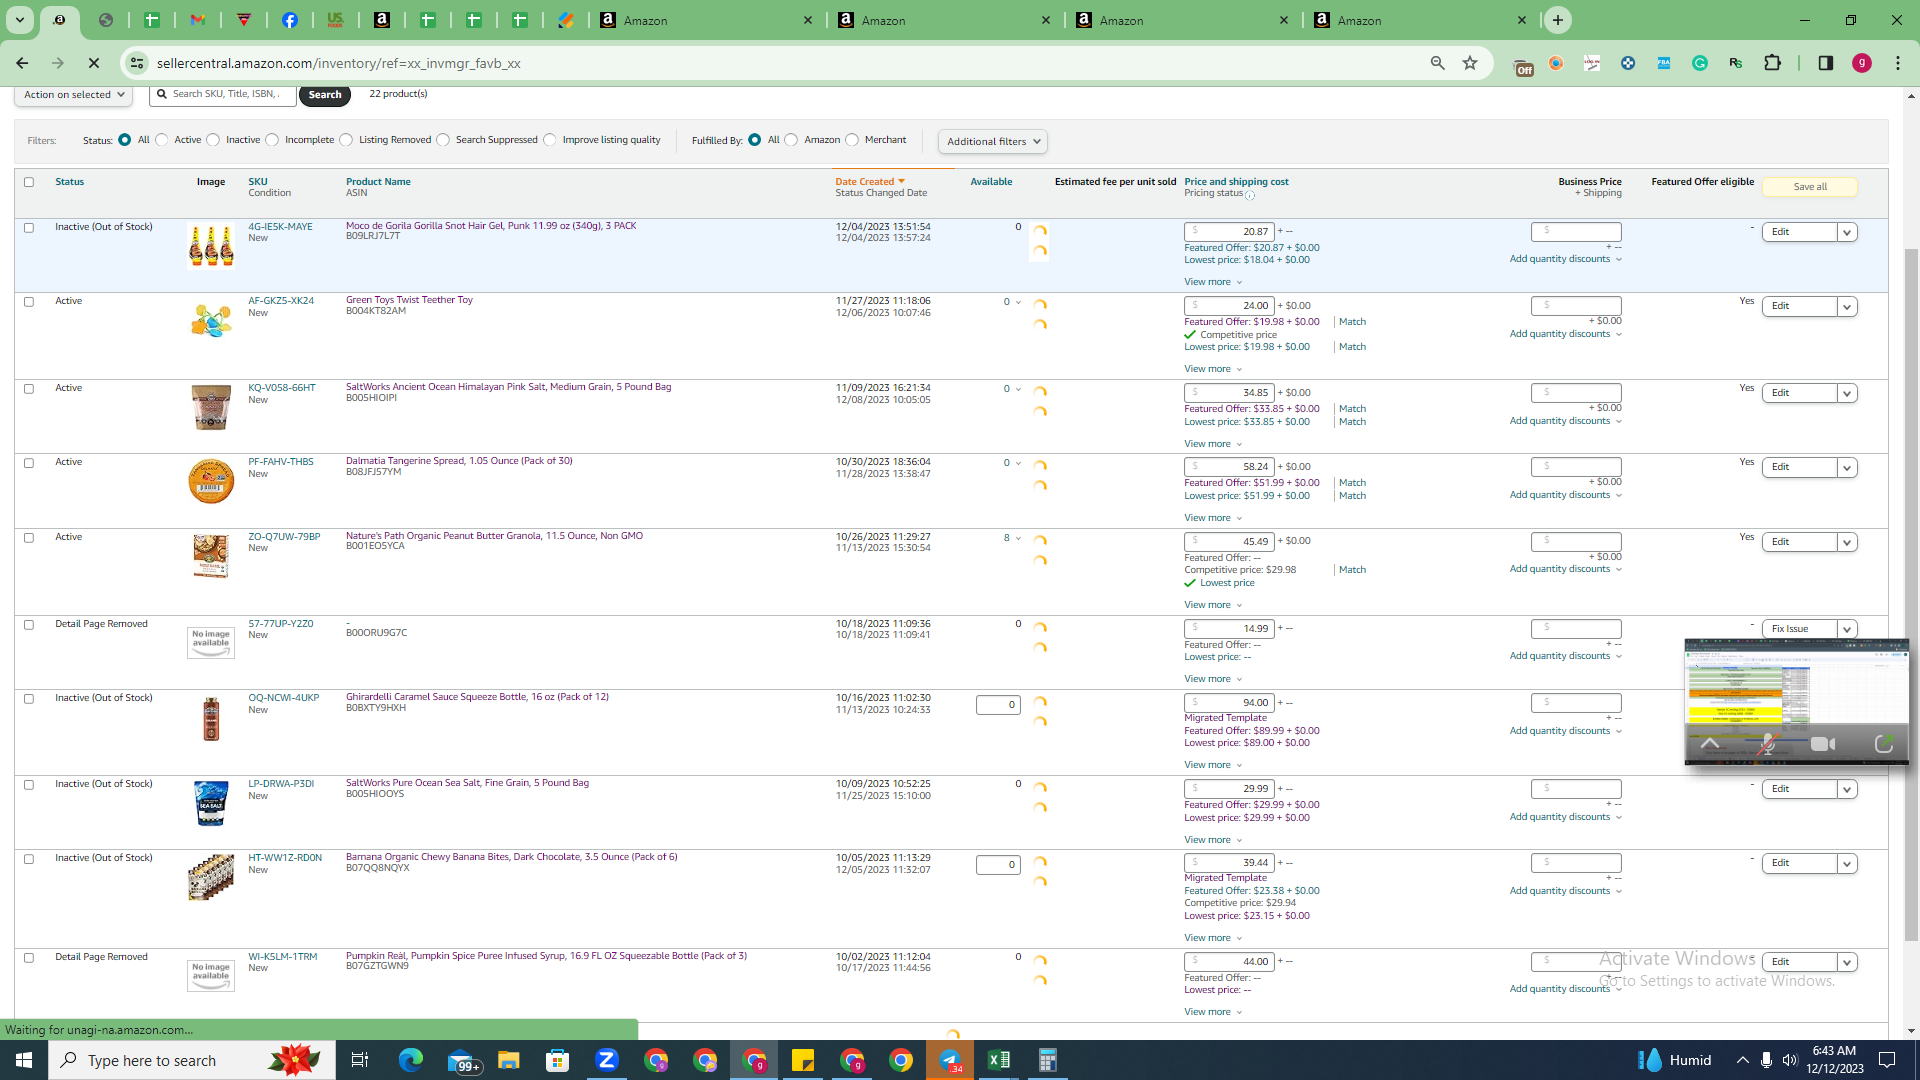The width and height of the screenshot is (1920, 1080).
Task: Click the Grammarly extension icon
Action: point(1700,63)
